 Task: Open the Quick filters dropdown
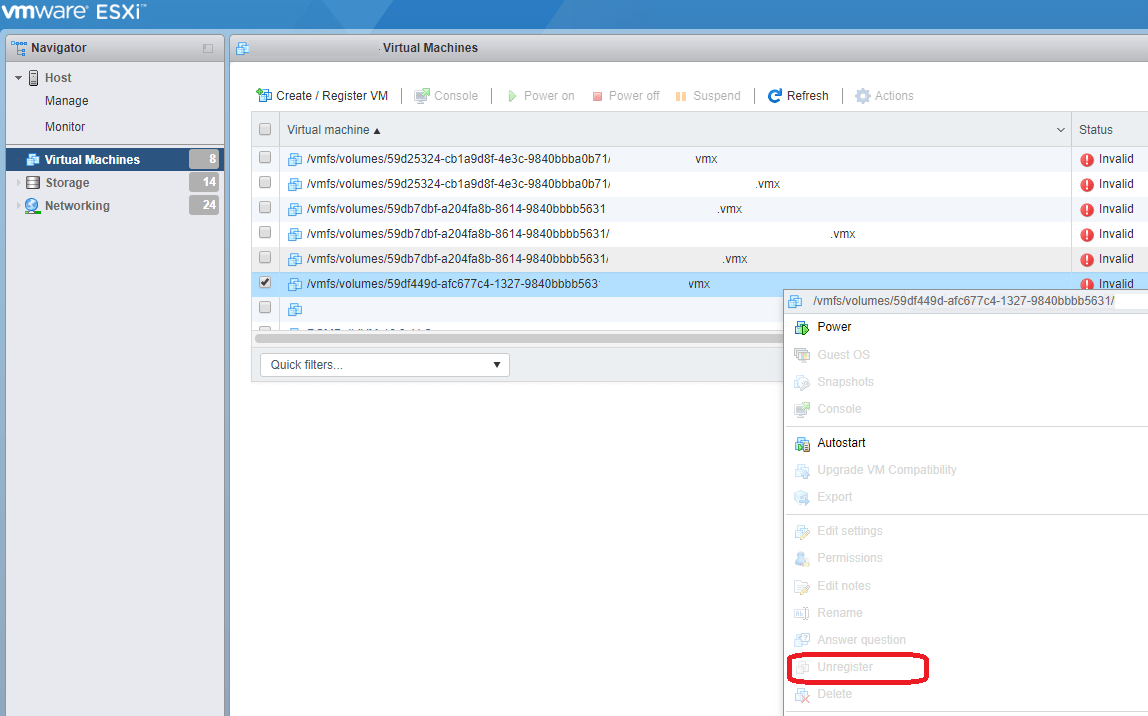[385, 365]
